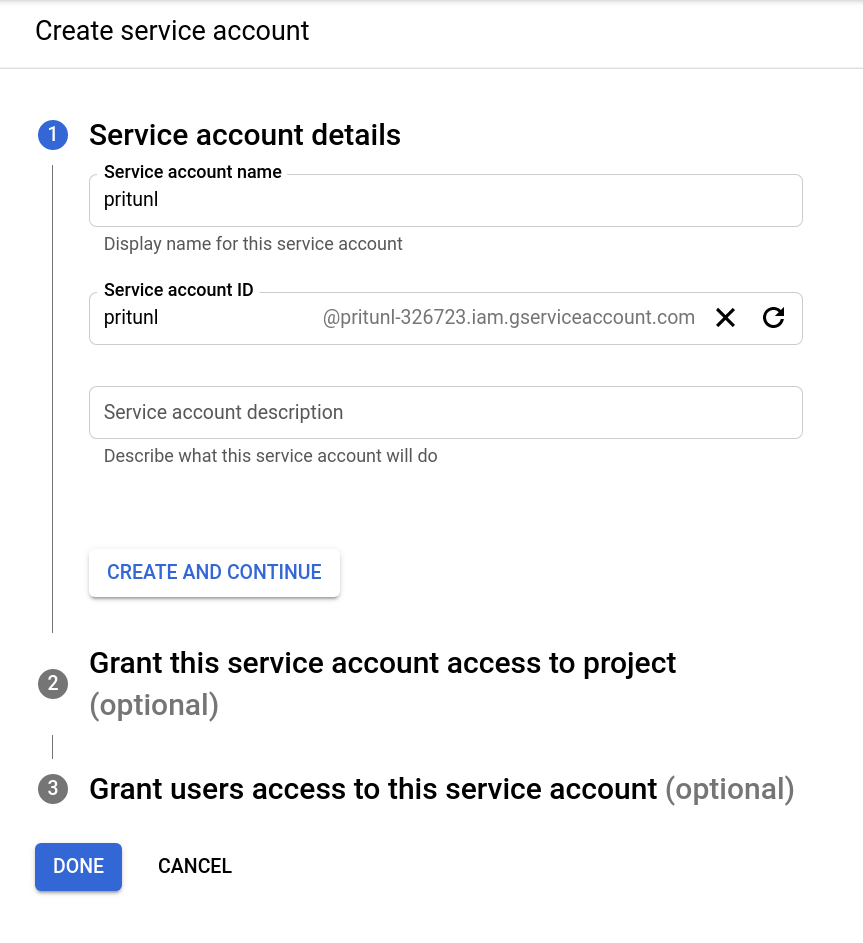
Task: Click the Service account name floating label
Action: coord(193,172)
